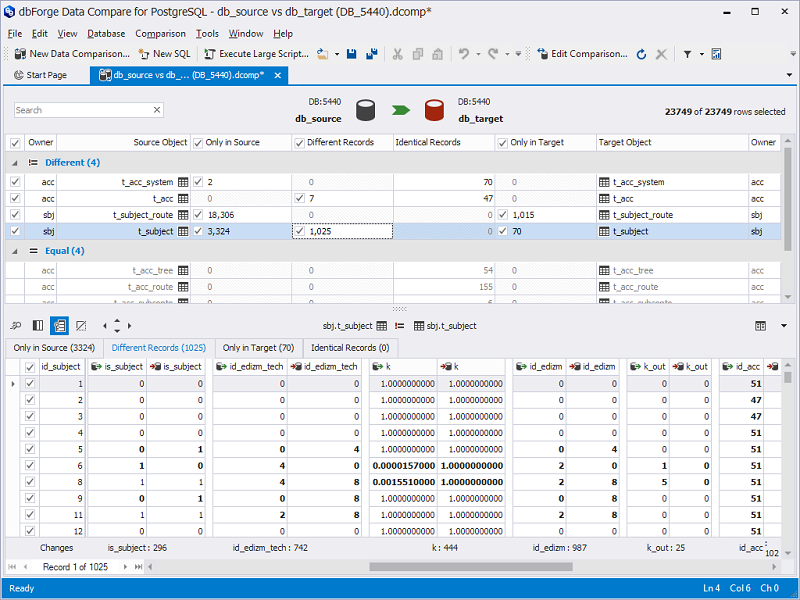Go to next difference arrow

[x=129, y=326]
